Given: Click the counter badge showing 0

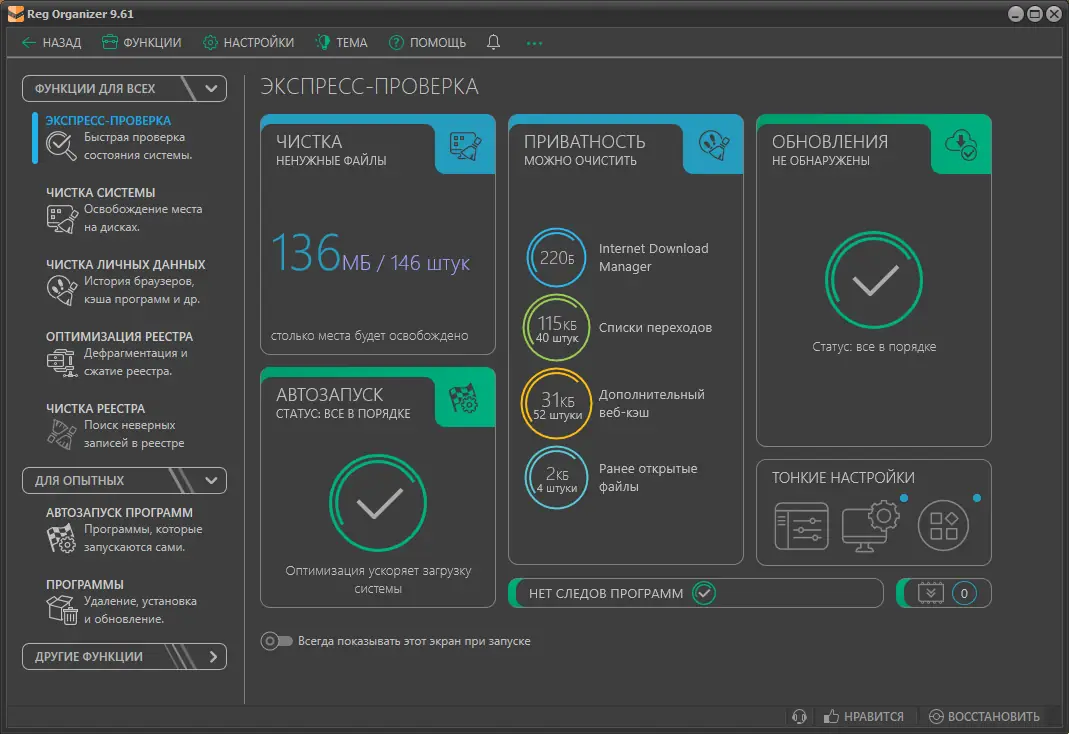Looking at the screenshot, I should coord(964,593).
